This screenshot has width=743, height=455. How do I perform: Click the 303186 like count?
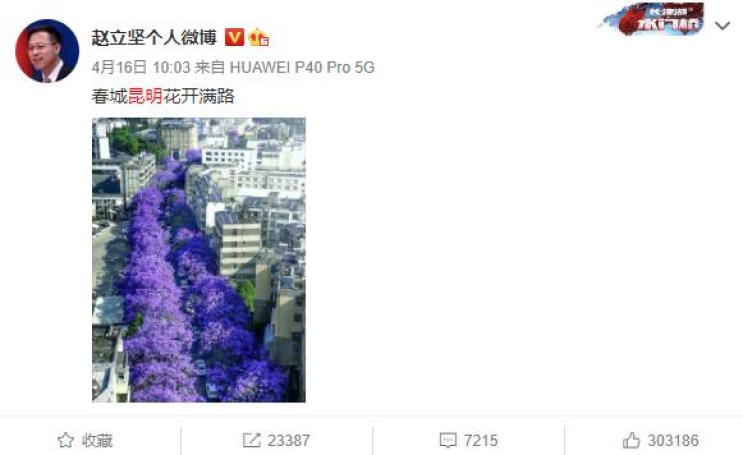[x=673, y=440]
